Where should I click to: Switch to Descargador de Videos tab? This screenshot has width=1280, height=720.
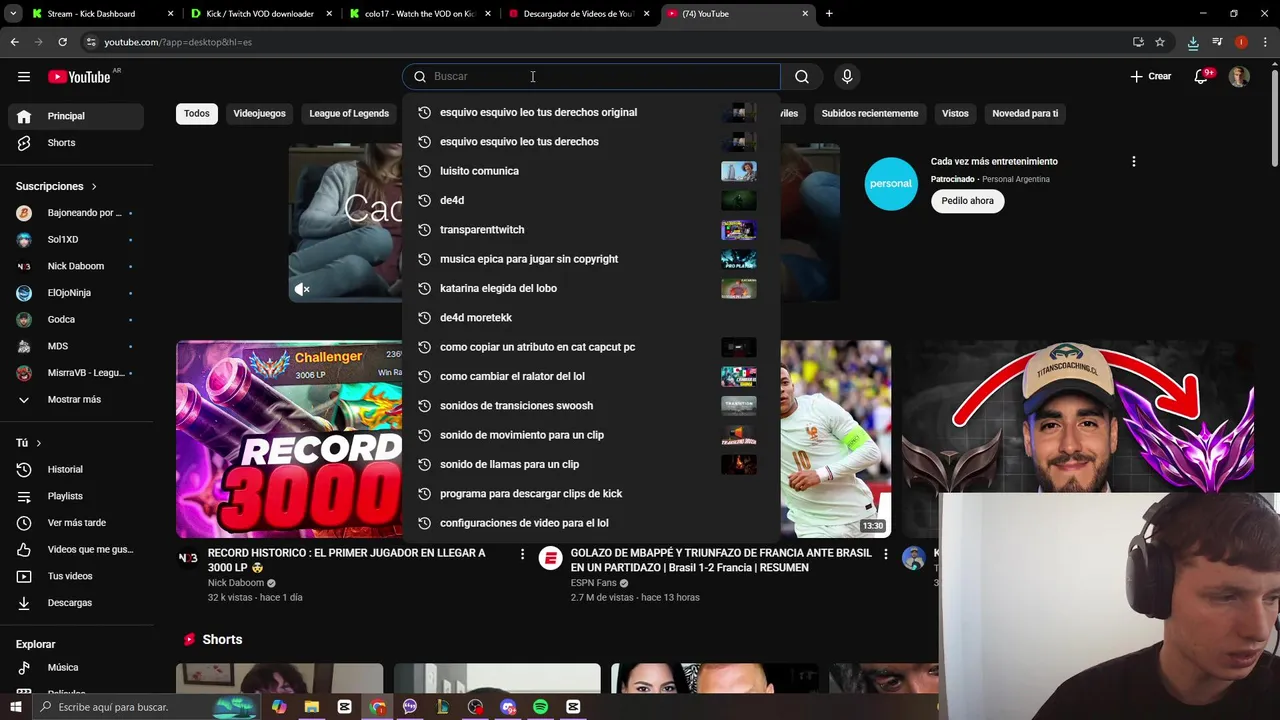tap(578, 14)
